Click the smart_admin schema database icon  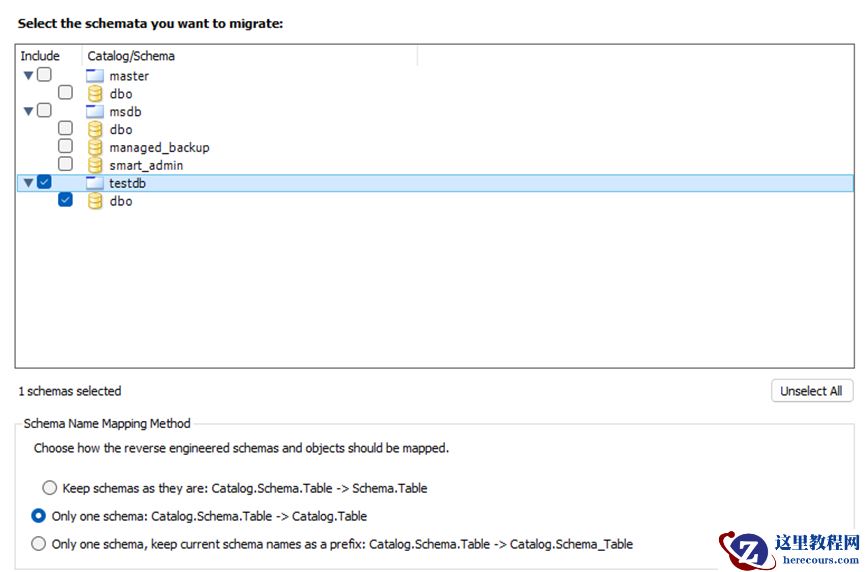(95, 165)
